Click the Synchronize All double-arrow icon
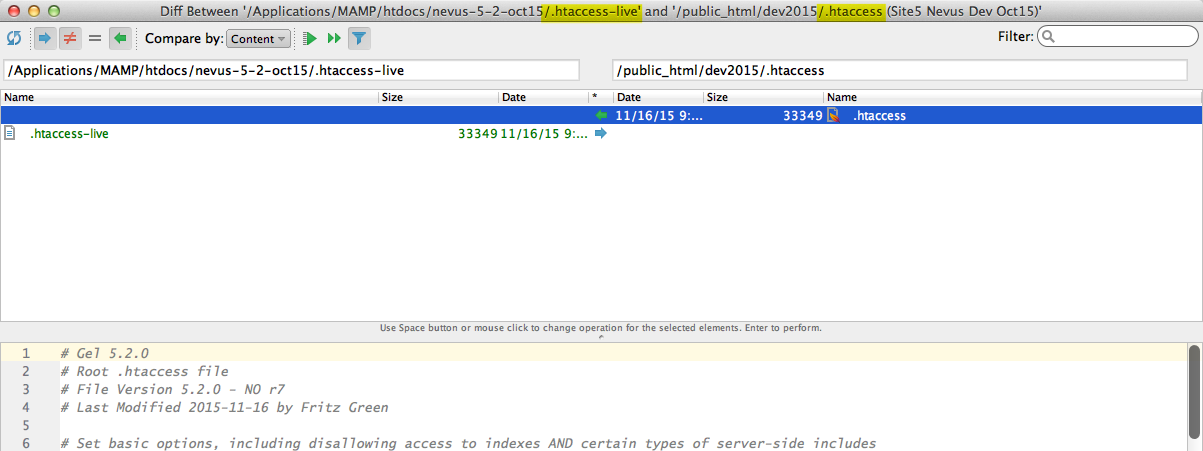1203x451 pixels. (334, 39)
